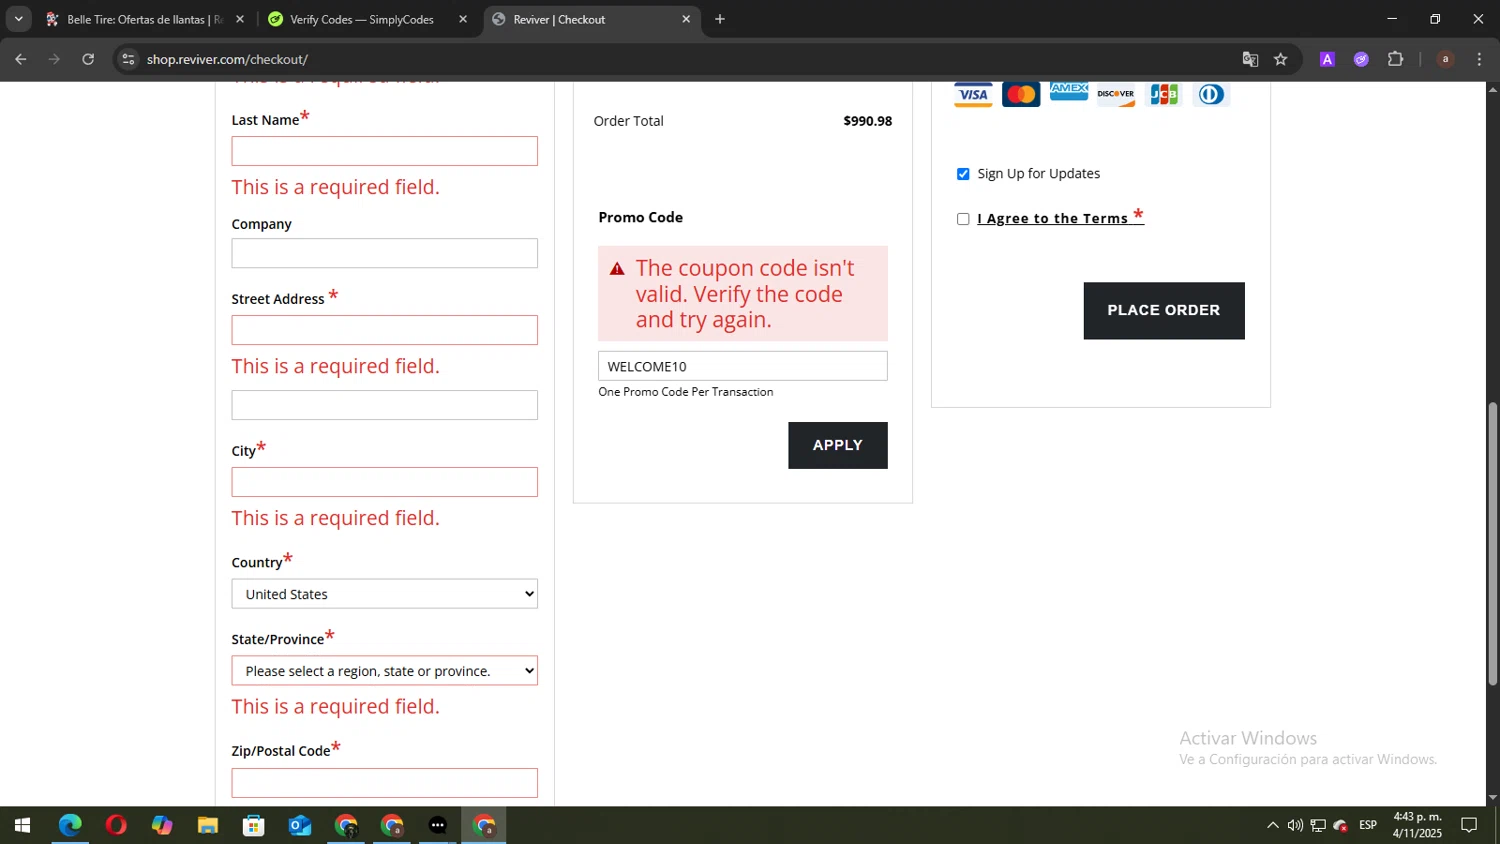Open the notifications center icon
The image size is (1500, 844).
coord(1469,826)
